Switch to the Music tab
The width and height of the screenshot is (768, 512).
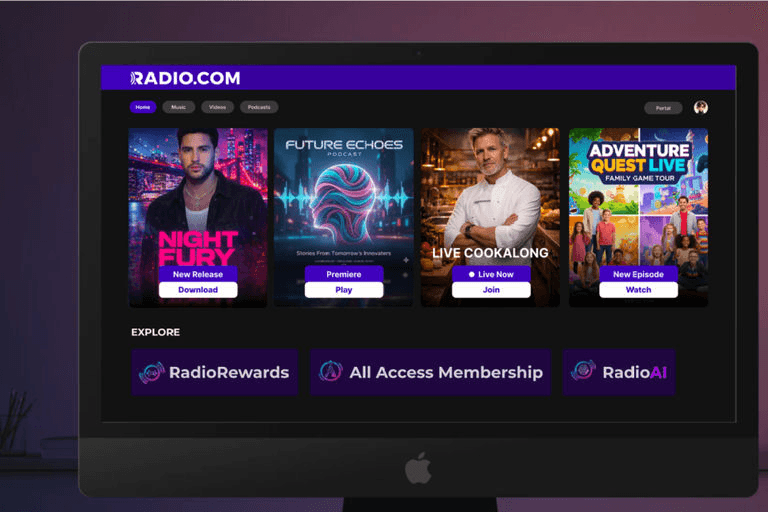178,107
